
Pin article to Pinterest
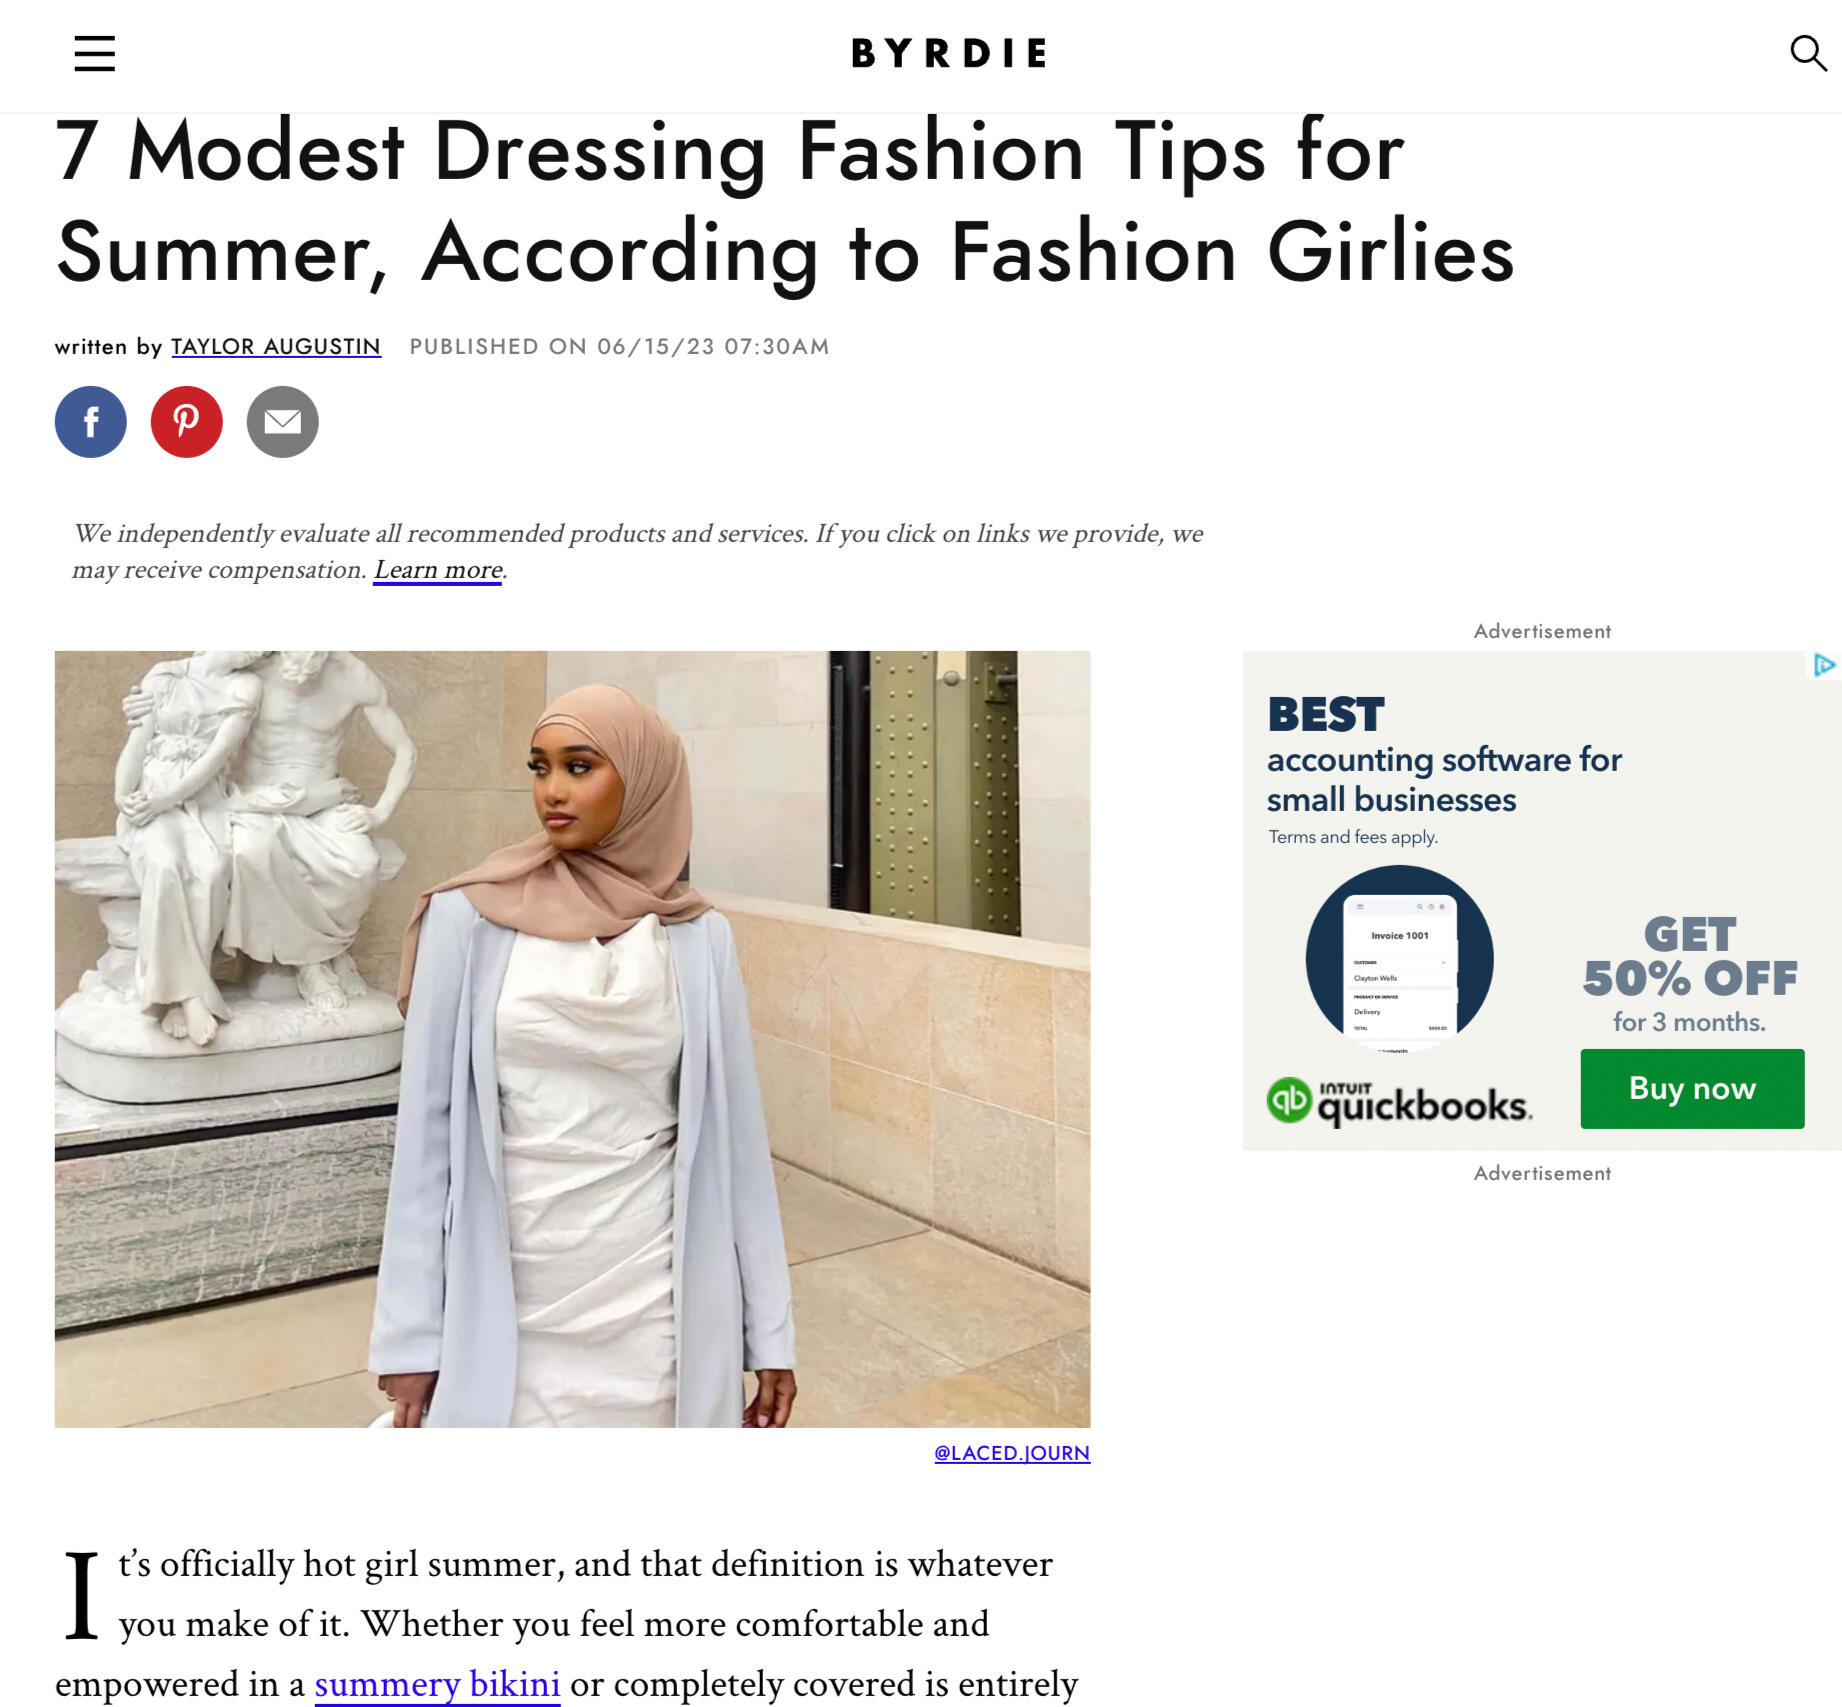click(x=187, y=422)
